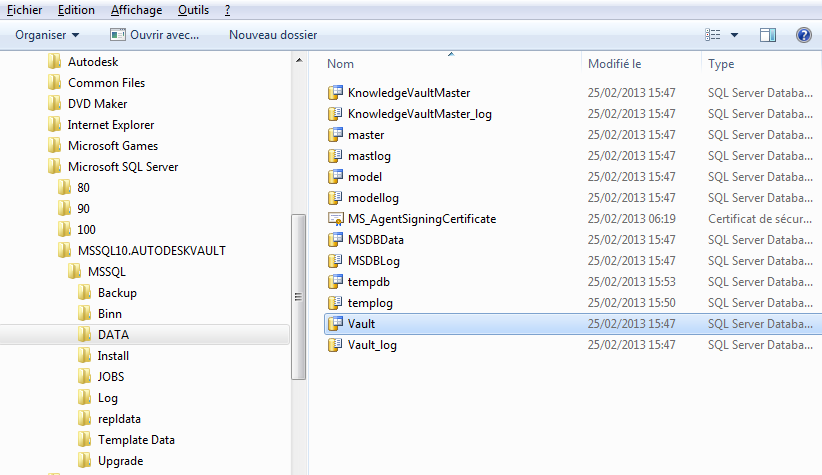Select the MSDBLog file icon
The height and width of the screenshot is (475, 822).
[x=336, y=261]
